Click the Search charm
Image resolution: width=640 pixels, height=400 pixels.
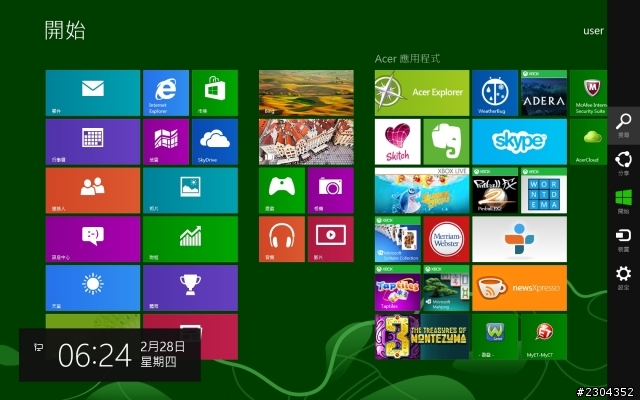click(623, 125)
